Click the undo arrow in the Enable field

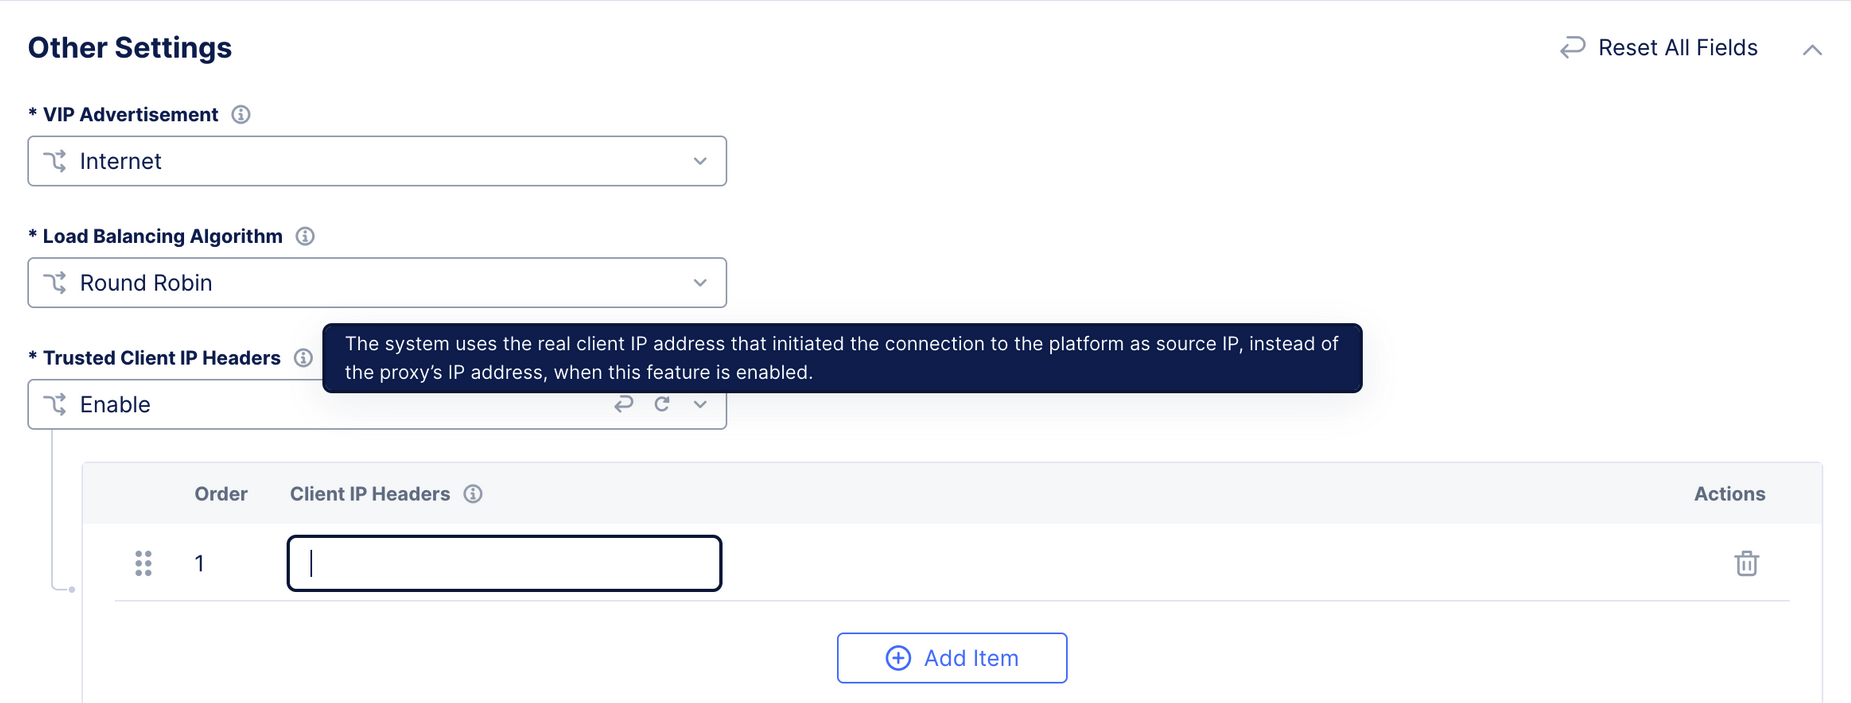coord(623,404)
